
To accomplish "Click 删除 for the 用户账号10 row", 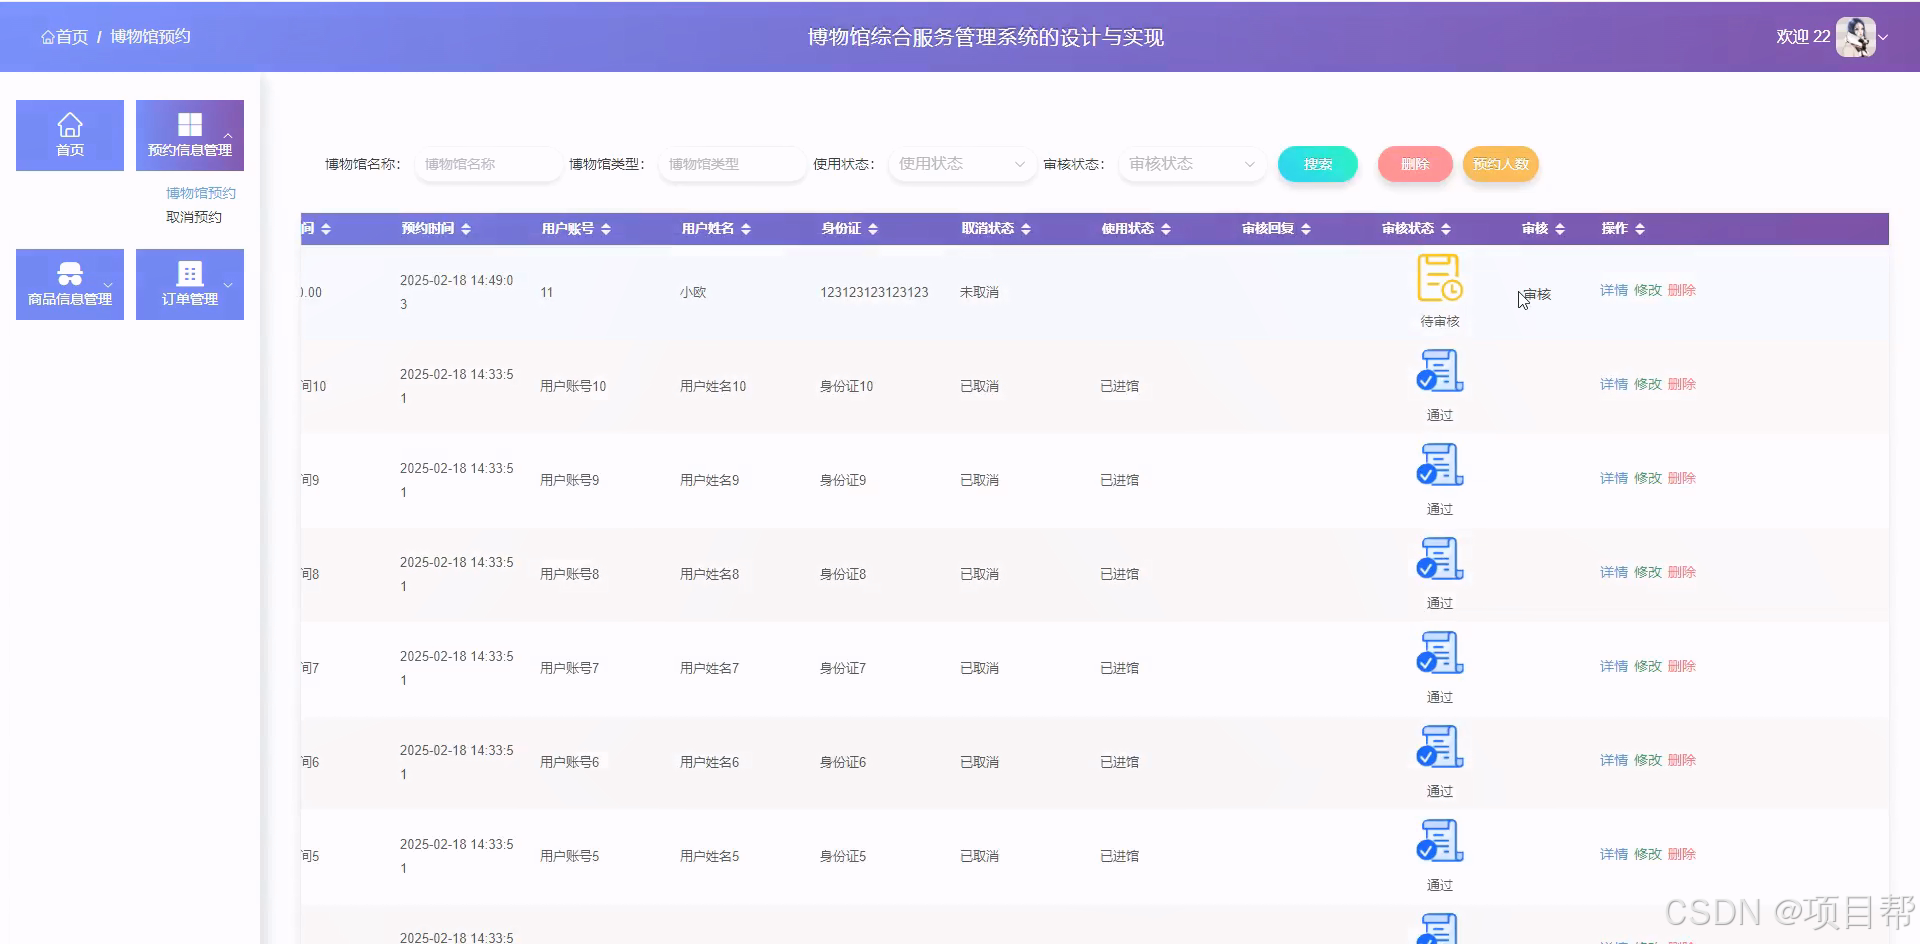I will (1682, 384).
